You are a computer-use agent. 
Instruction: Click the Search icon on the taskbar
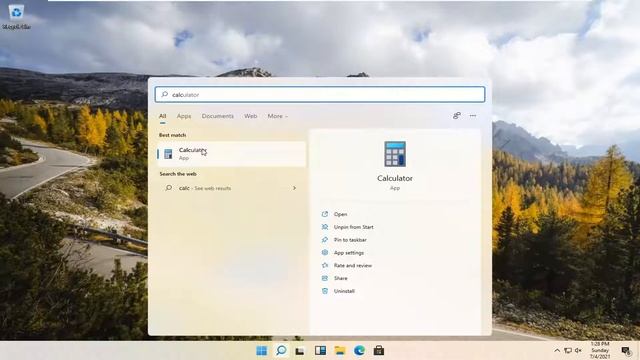tap(281, 351)
